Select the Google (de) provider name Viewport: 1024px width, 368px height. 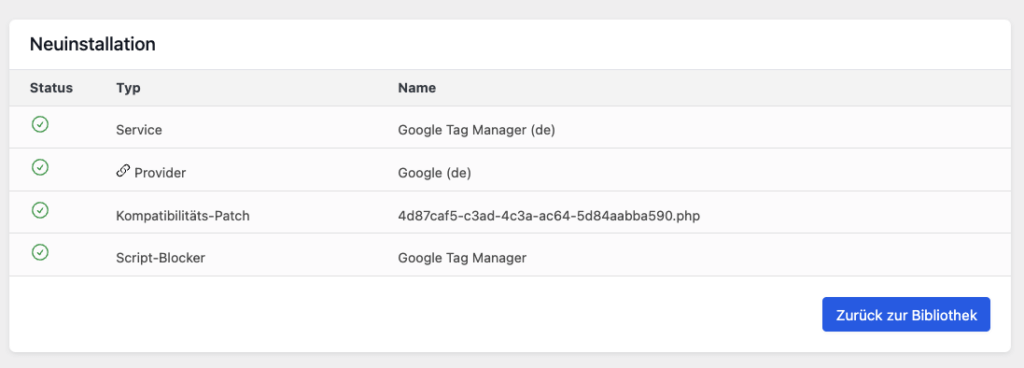click(x=434, y=173)
